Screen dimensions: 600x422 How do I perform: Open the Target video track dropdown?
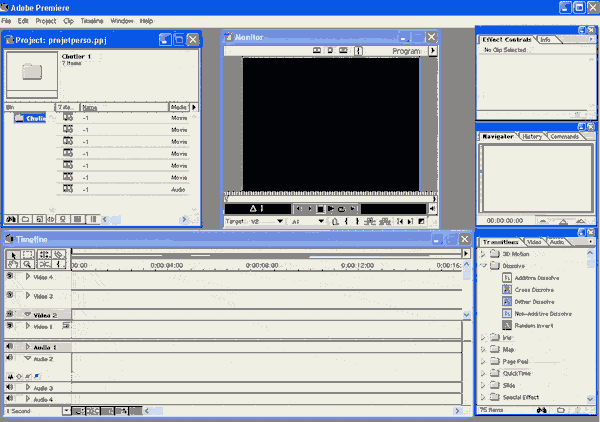pyautogui.click(x=280, y=222)
